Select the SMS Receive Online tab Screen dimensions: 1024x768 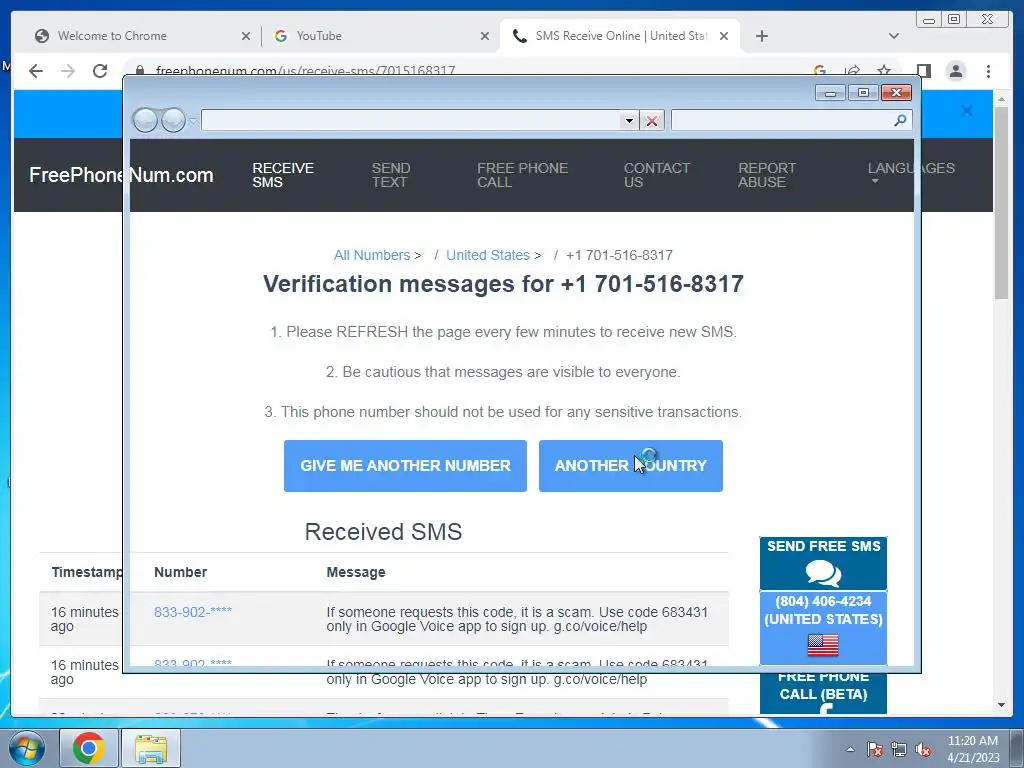pos(619,36)
